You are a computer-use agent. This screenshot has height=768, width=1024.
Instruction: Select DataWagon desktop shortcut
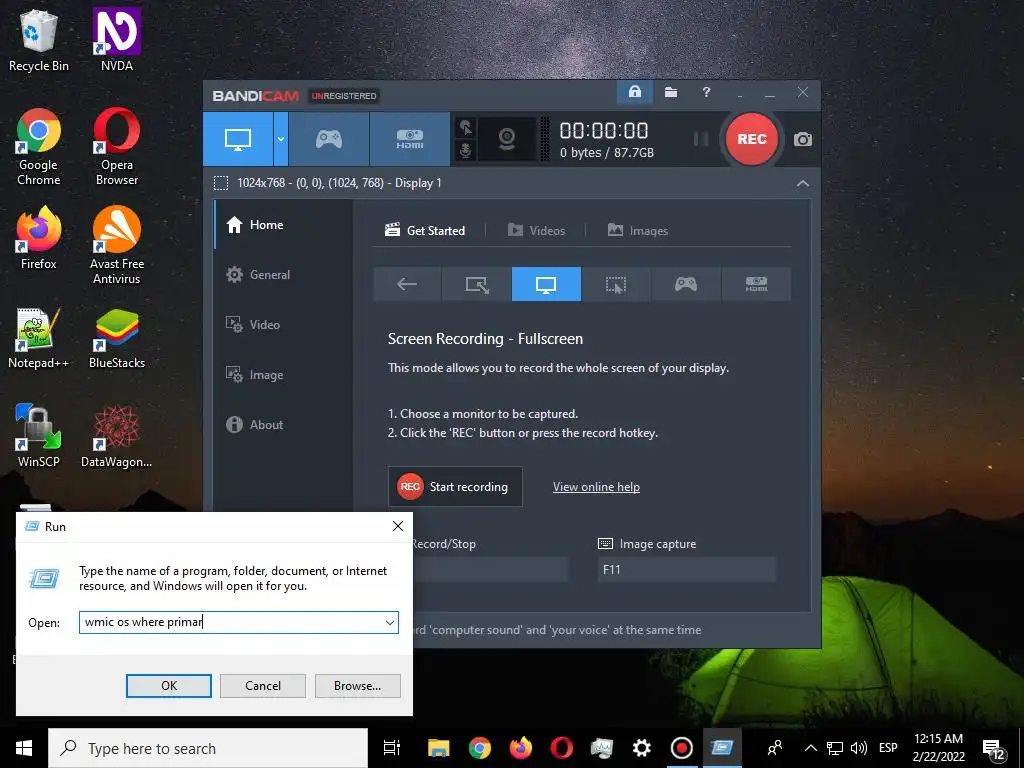[x=117, y=436]
